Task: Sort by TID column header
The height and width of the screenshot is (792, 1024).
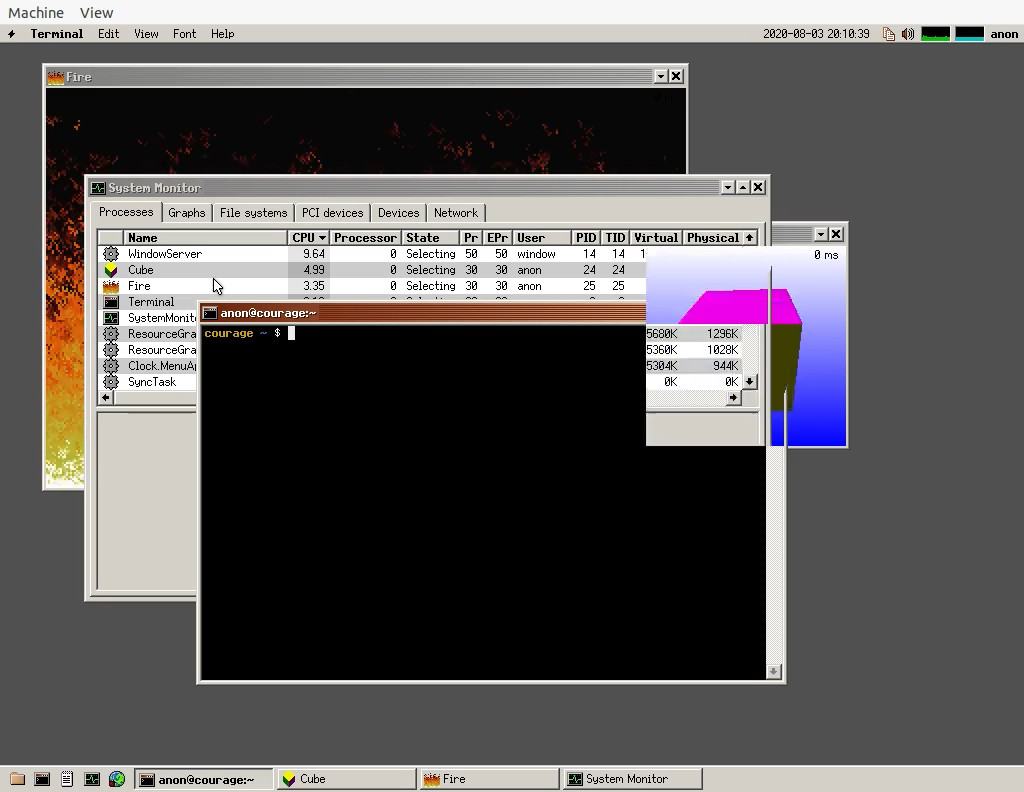Action: [615, 238]
